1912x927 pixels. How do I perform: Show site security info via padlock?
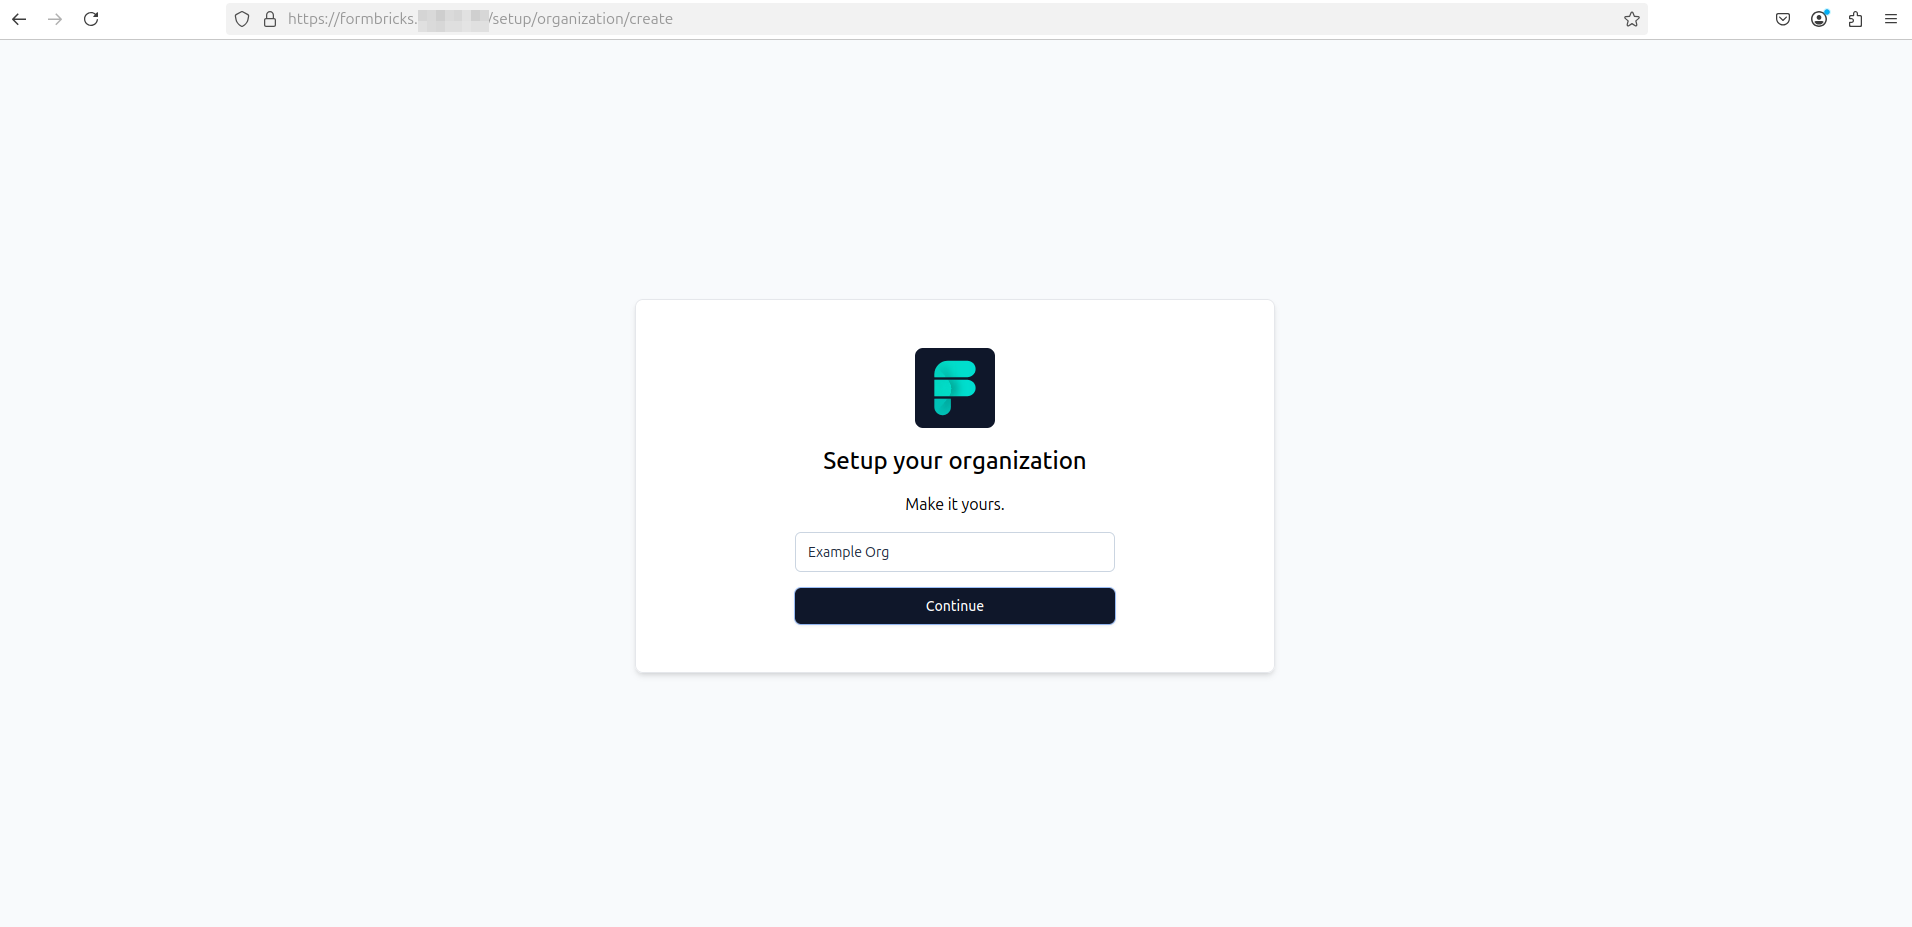(x=270, y=19)
